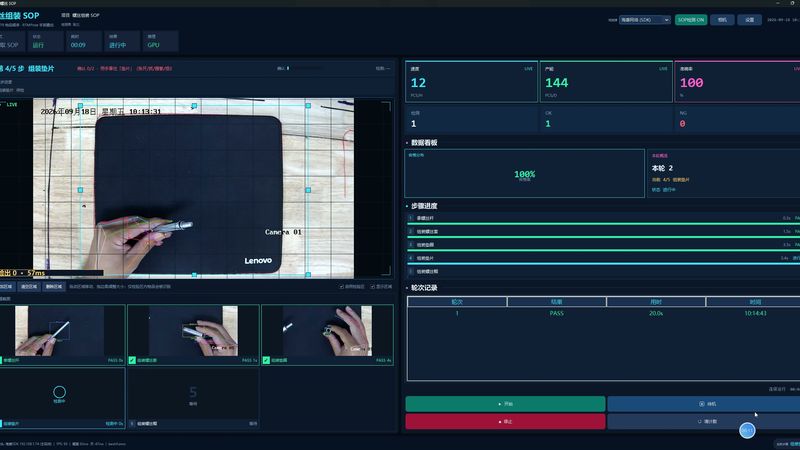Click the 步骤进度 section header

[424, 206]
